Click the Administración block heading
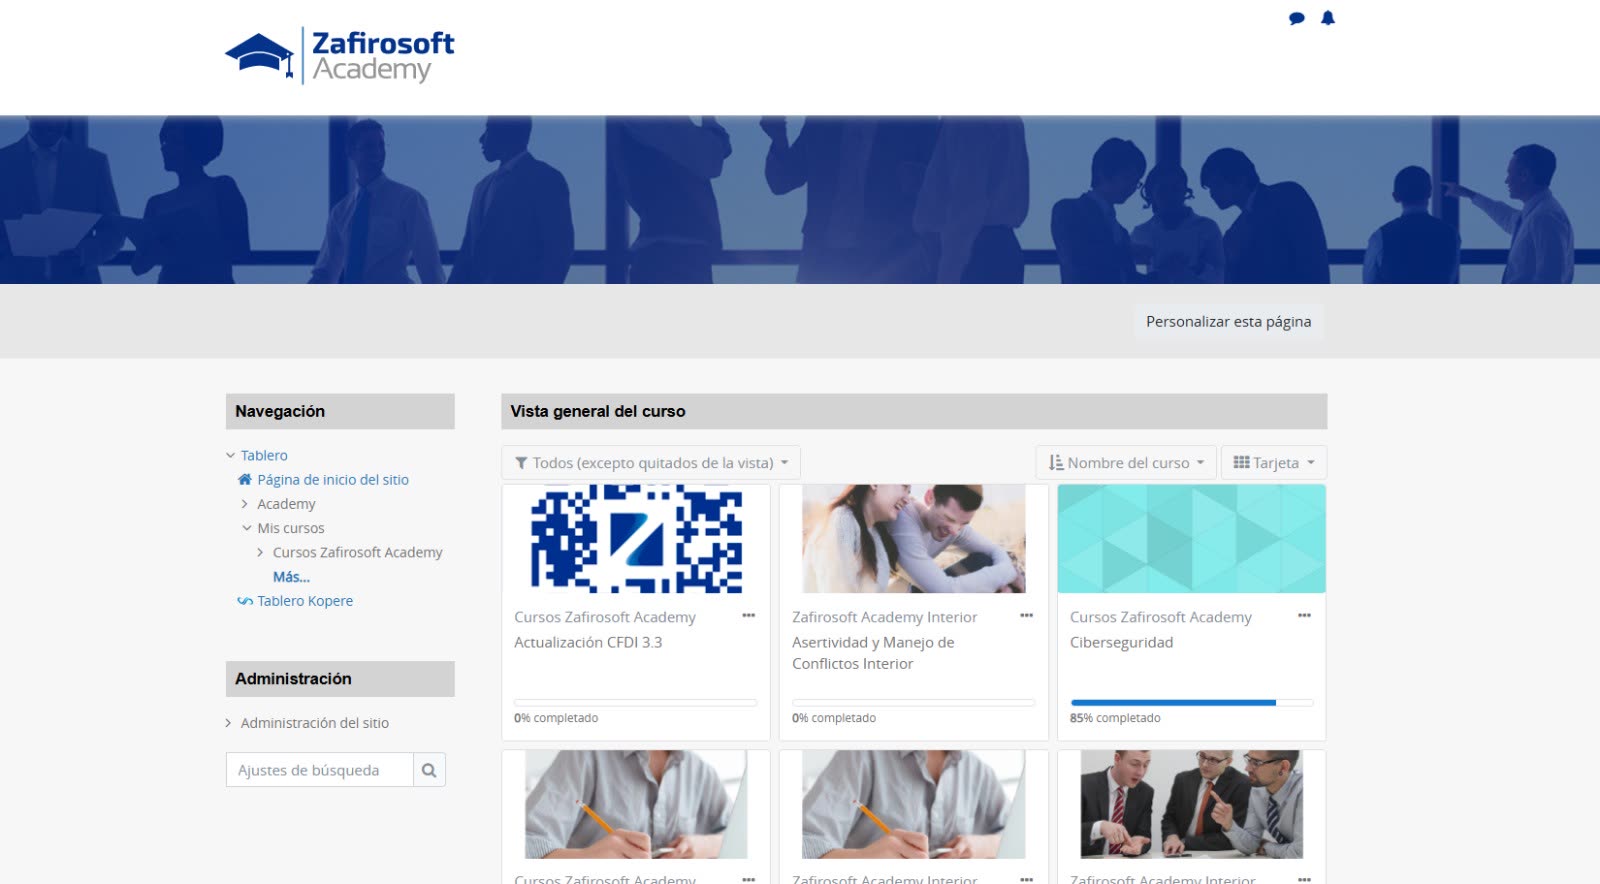Image resolution: width=1600 pixels, height=884 pixels. tap(293, 679)
